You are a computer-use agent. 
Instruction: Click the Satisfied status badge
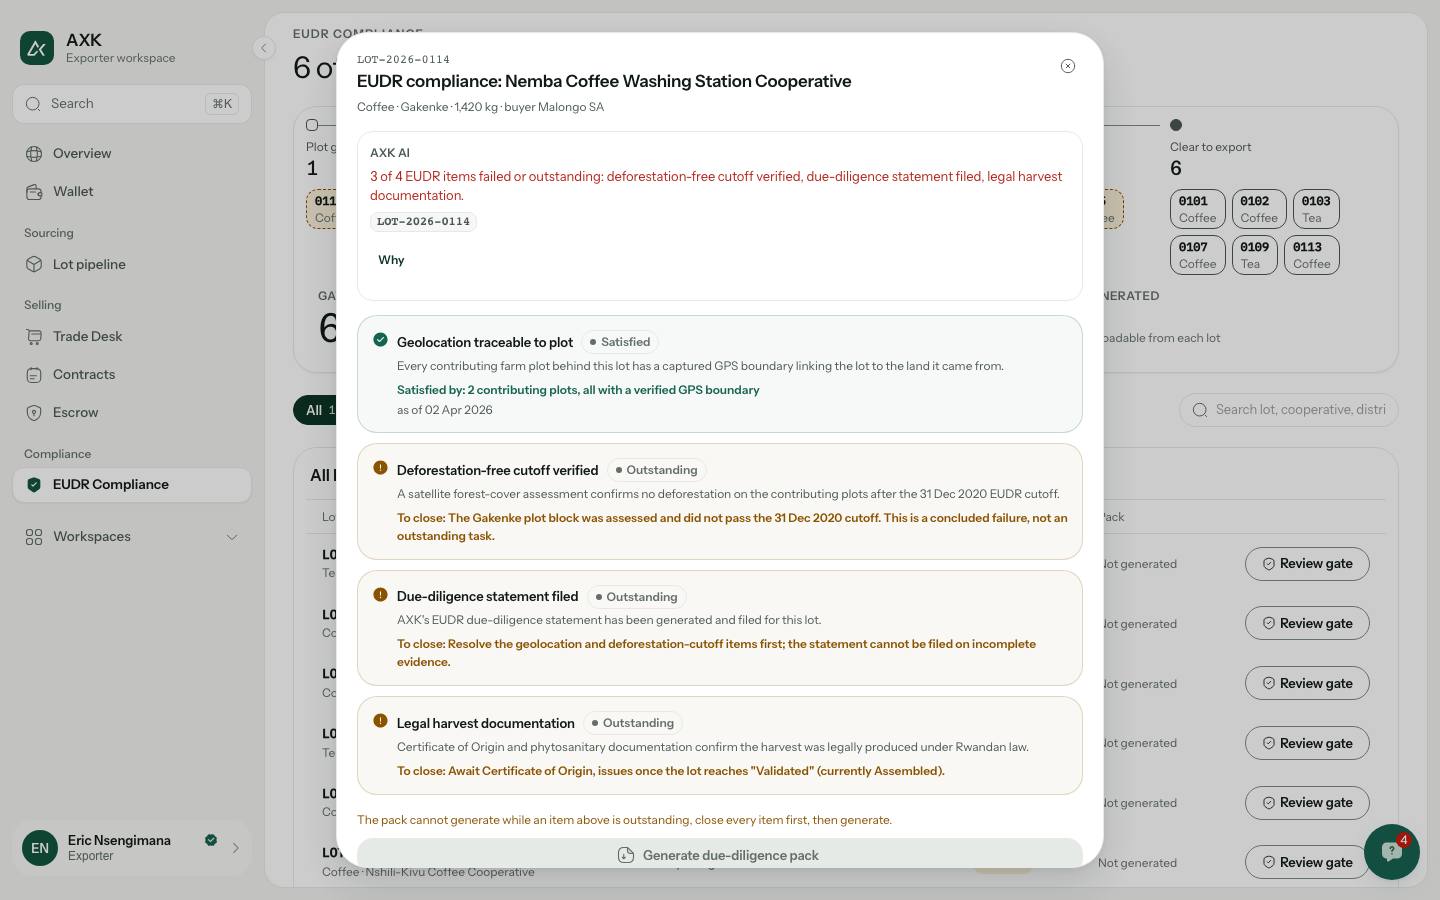click(620, 342)
